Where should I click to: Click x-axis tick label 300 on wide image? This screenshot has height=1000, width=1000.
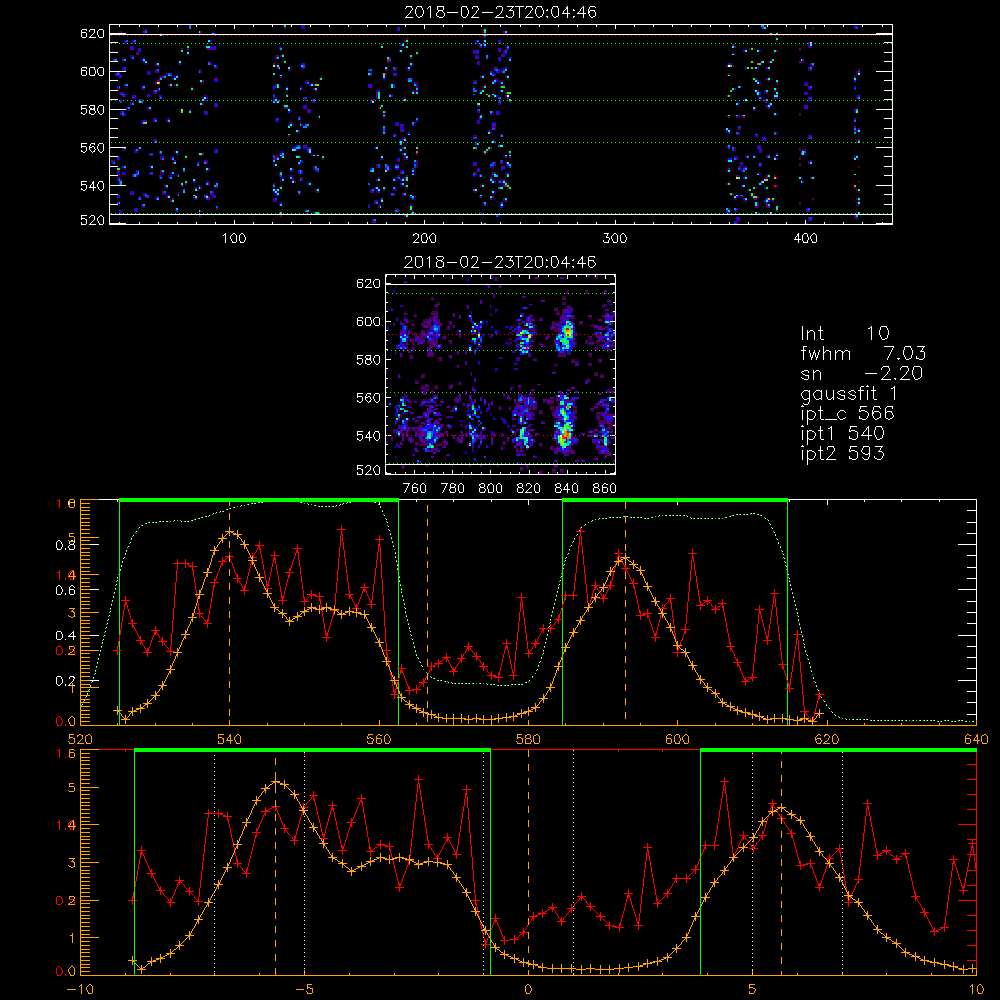615,239
